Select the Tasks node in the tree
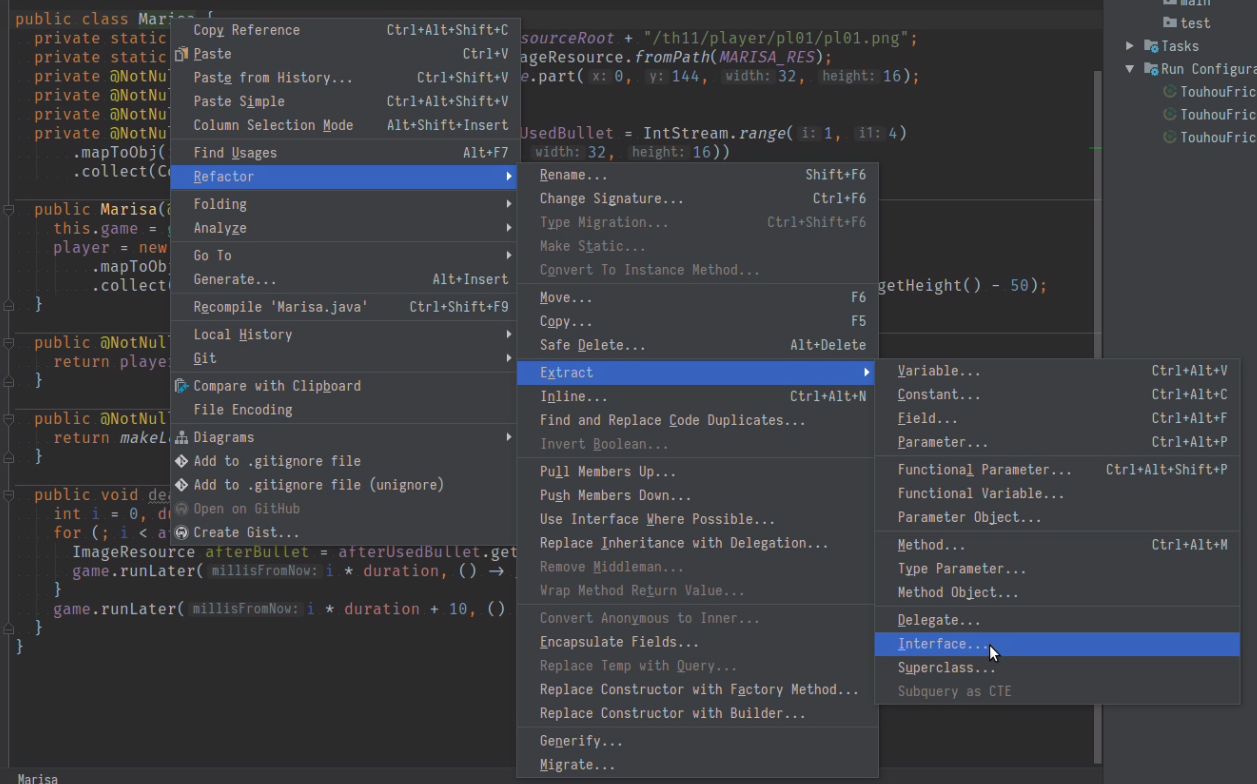 tap(1172, 46)
